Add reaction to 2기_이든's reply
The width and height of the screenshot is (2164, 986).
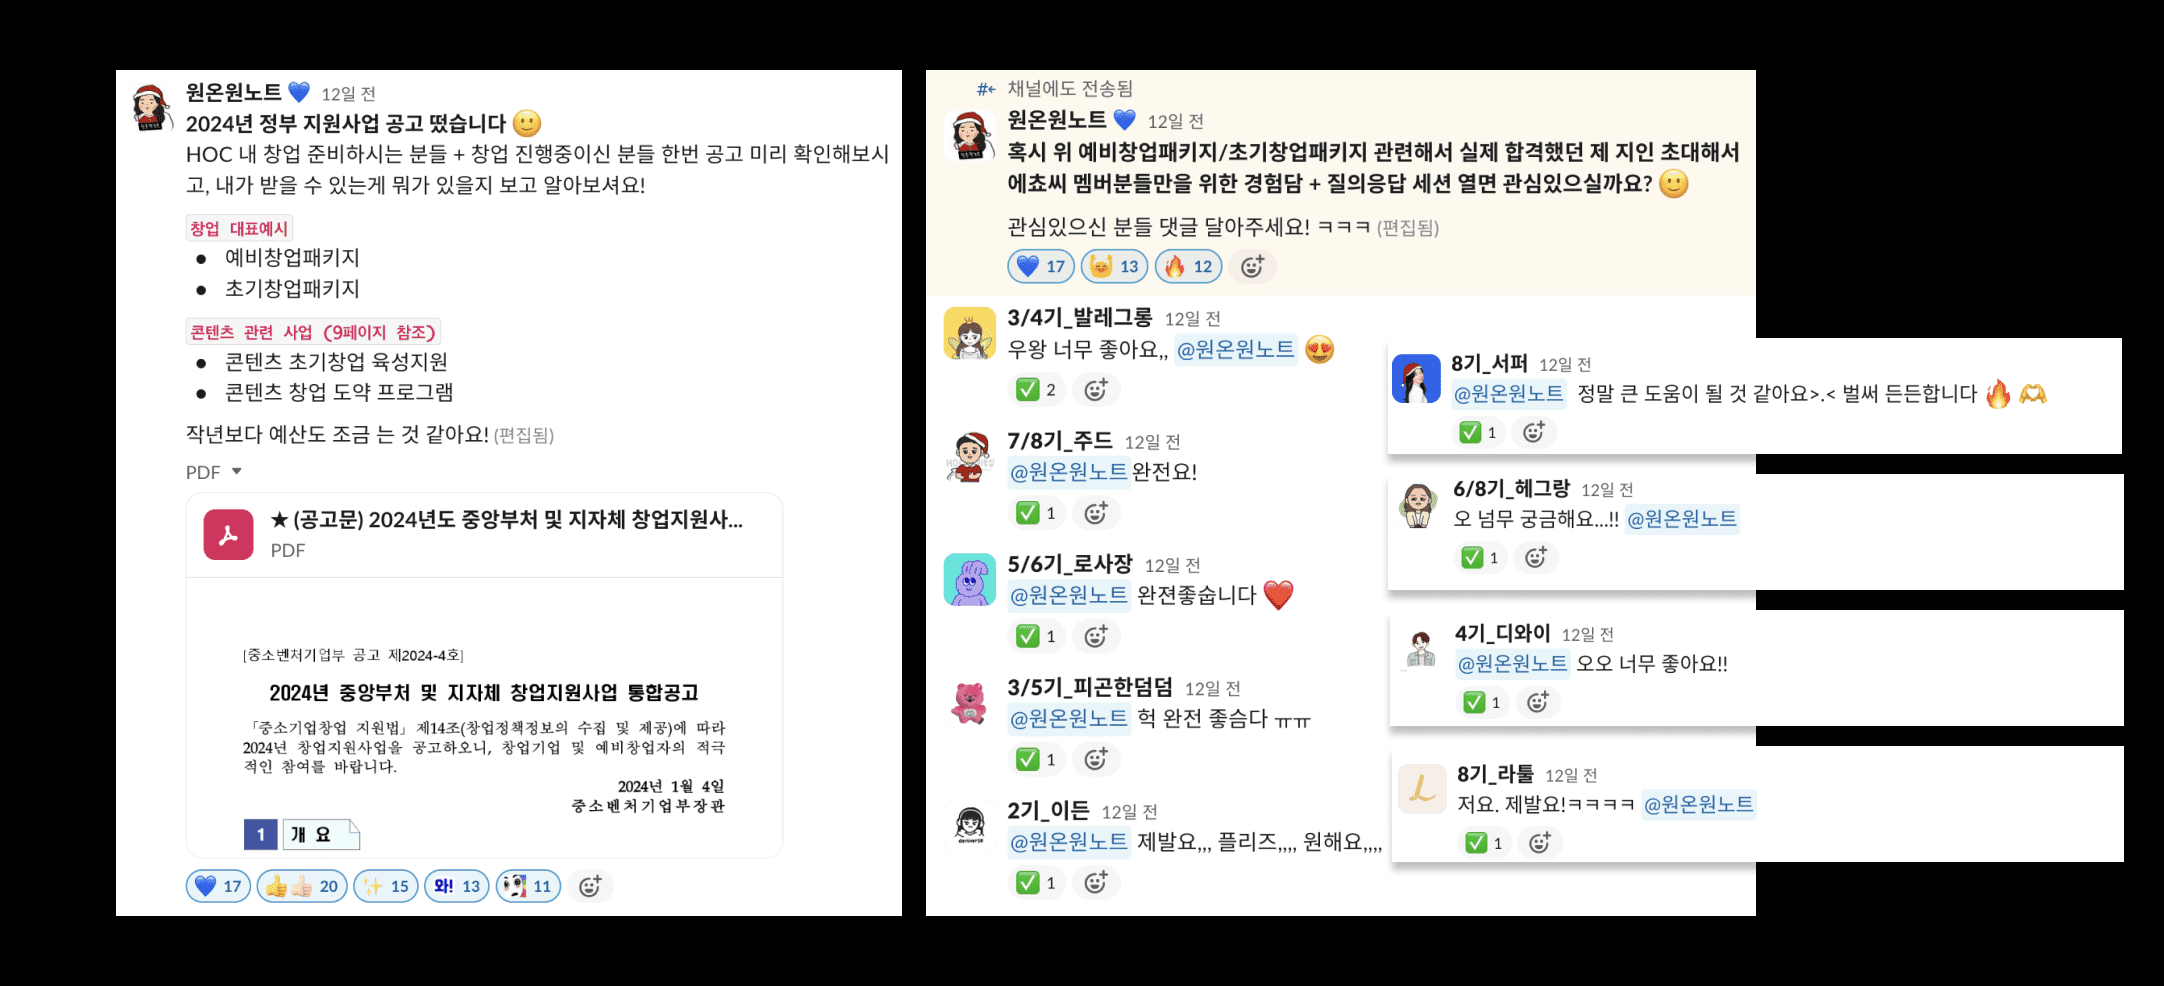click(x=1096, y=882)
